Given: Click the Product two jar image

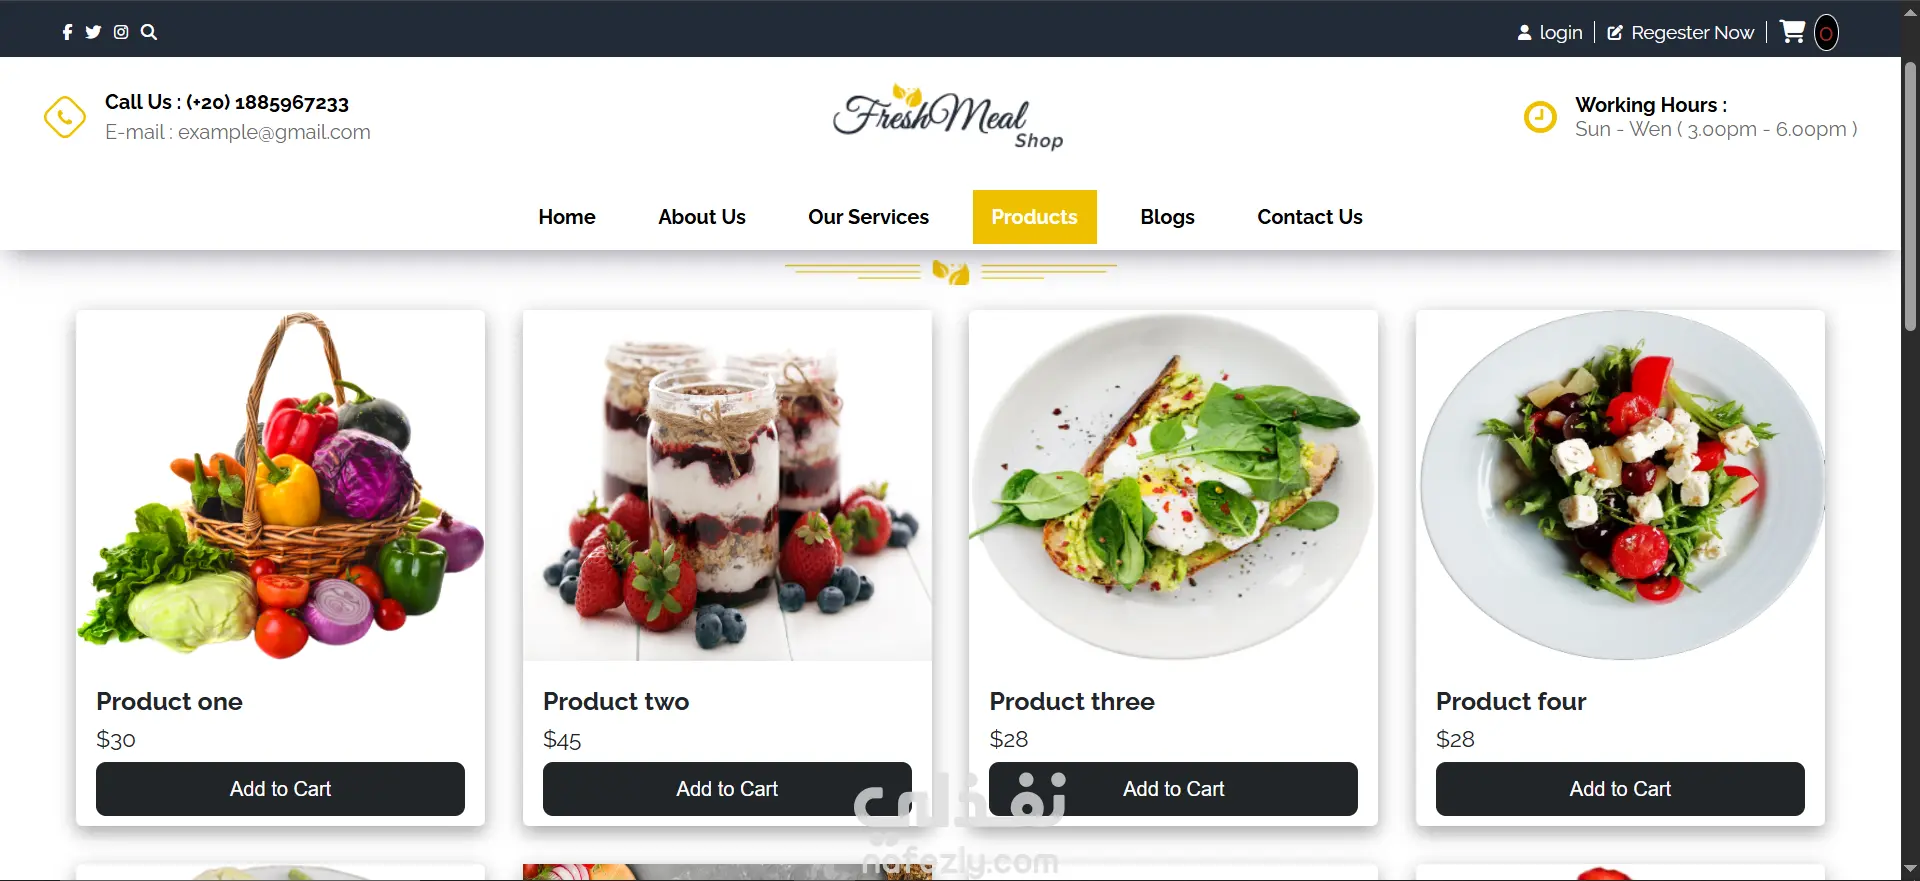Looking at the screenshot, I should click(x=727, y=486).
